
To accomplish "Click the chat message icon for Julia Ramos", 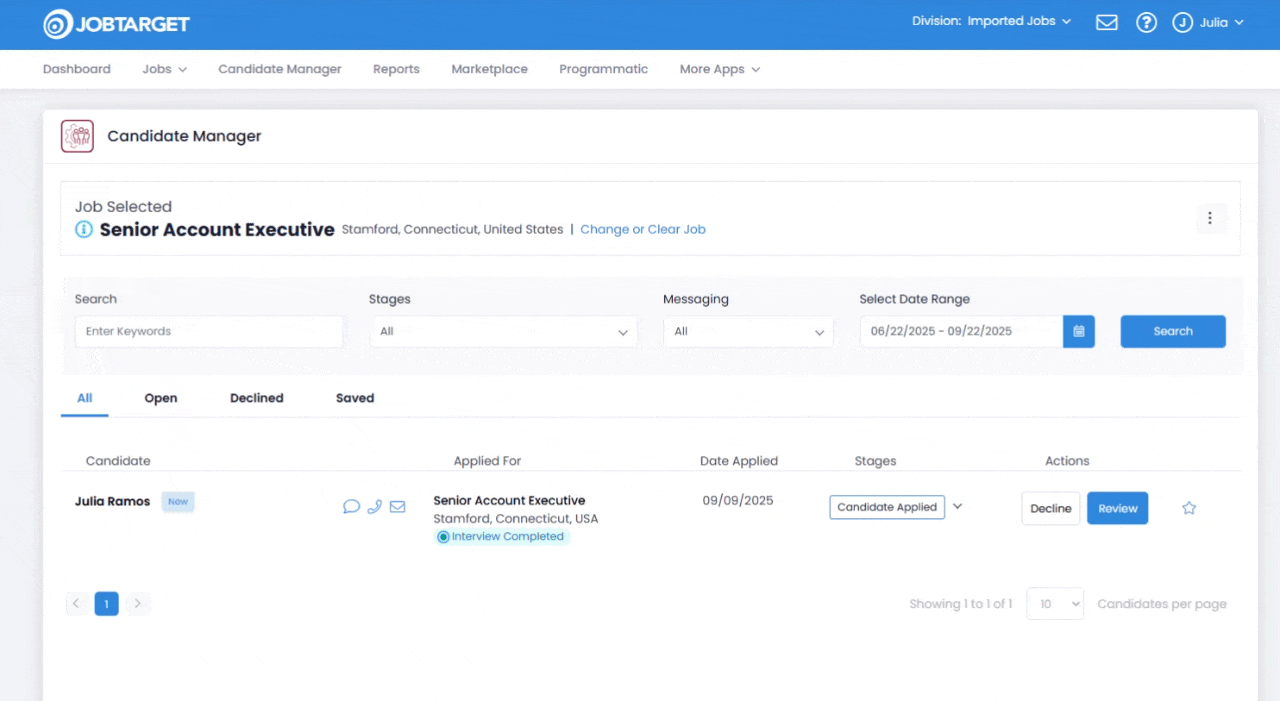I will [x=351, y=507].
